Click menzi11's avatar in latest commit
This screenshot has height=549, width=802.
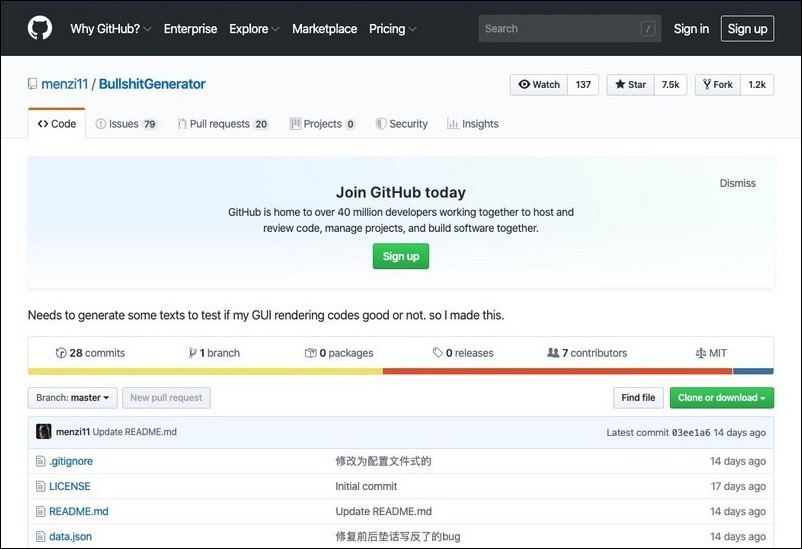tap(44, 432)
